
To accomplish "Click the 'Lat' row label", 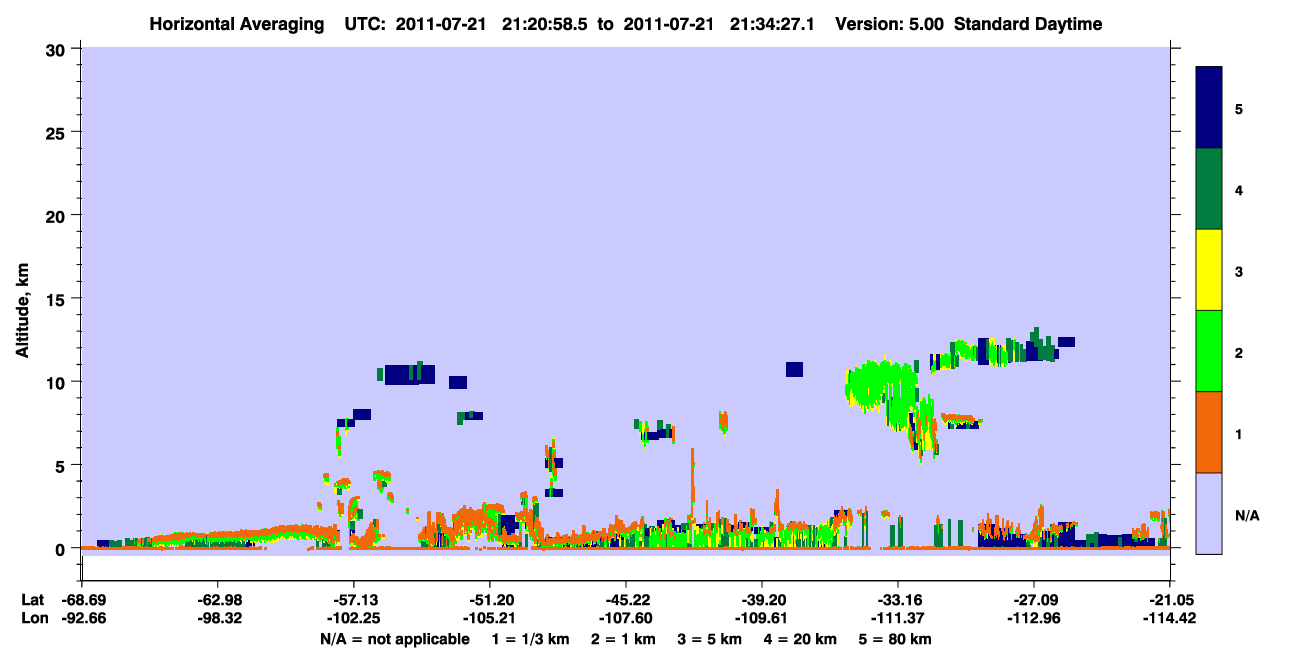I will [32, 600].
